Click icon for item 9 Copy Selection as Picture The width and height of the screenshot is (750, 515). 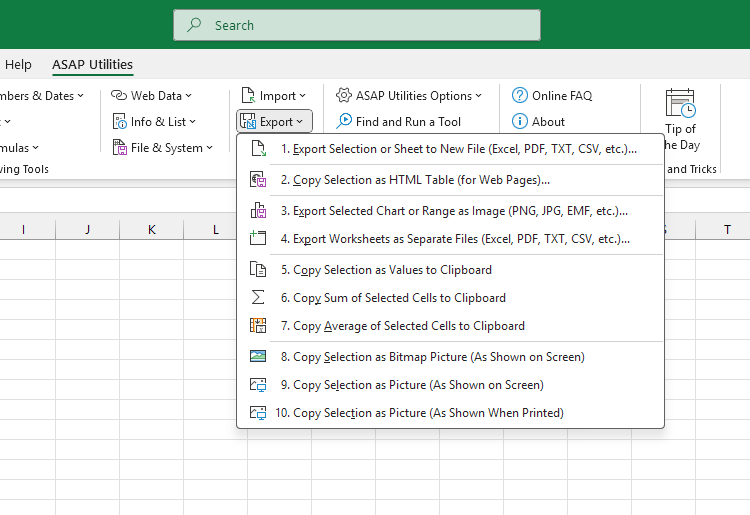point(258,385)
